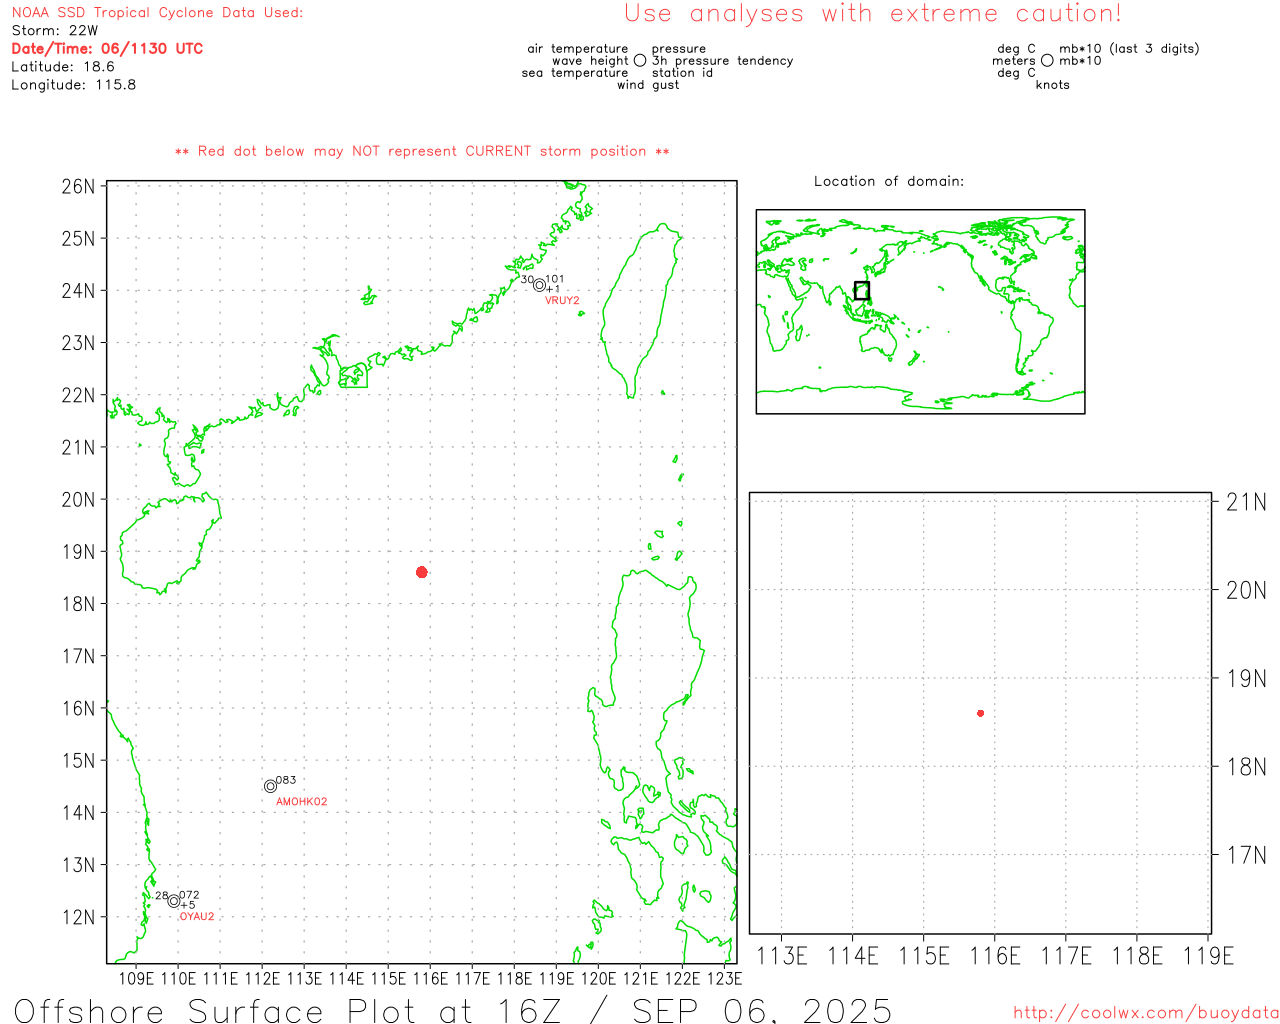Viewport: 1280px width, 1024px height.
Task: Click the '+1' tendency value near VRUY2
Action: coord(553,289)
